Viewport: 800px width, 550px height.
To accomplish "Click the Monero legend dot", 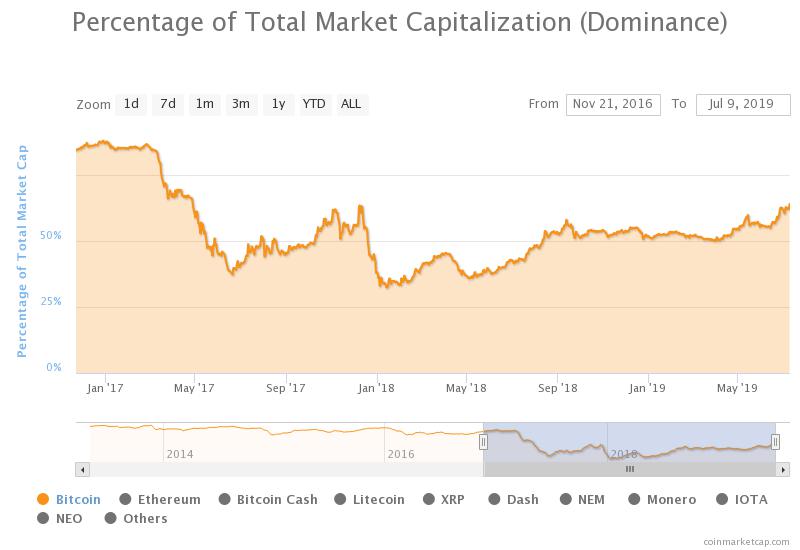I will coord(635,500).
